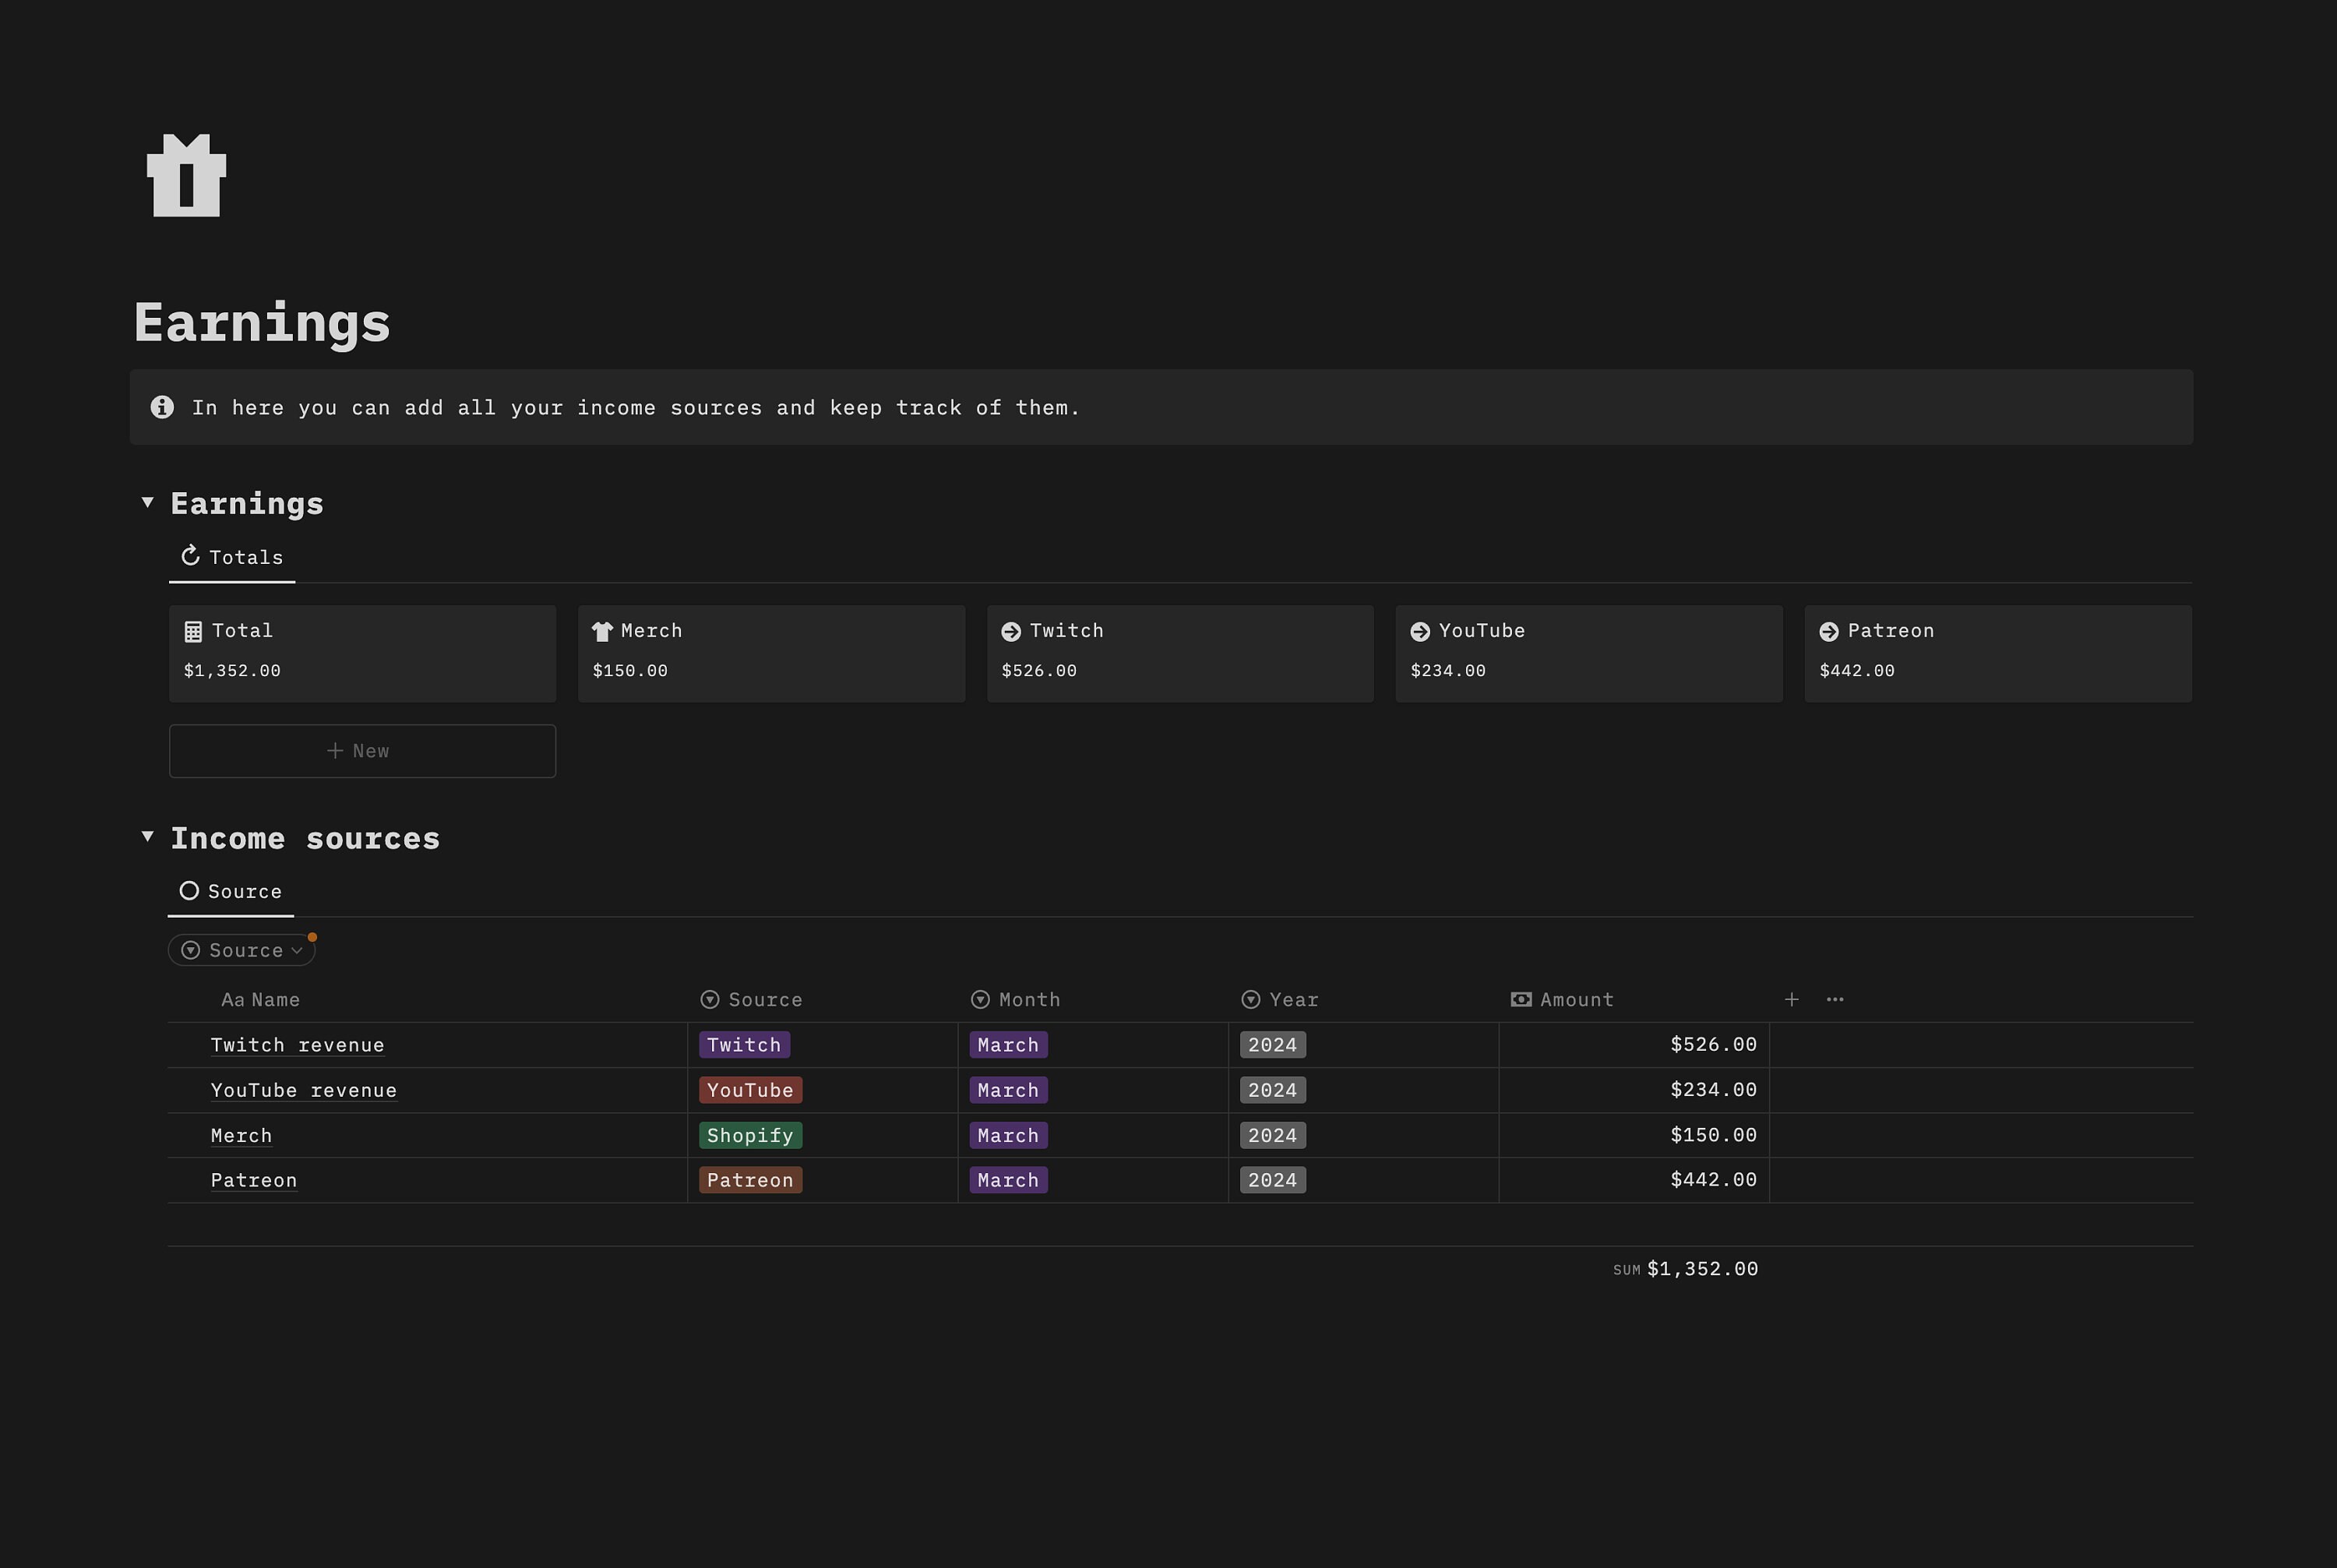Viewport: 2337px width, 1568px height.
Task: Collapse the Income sources section
Action: click(147, 837)
